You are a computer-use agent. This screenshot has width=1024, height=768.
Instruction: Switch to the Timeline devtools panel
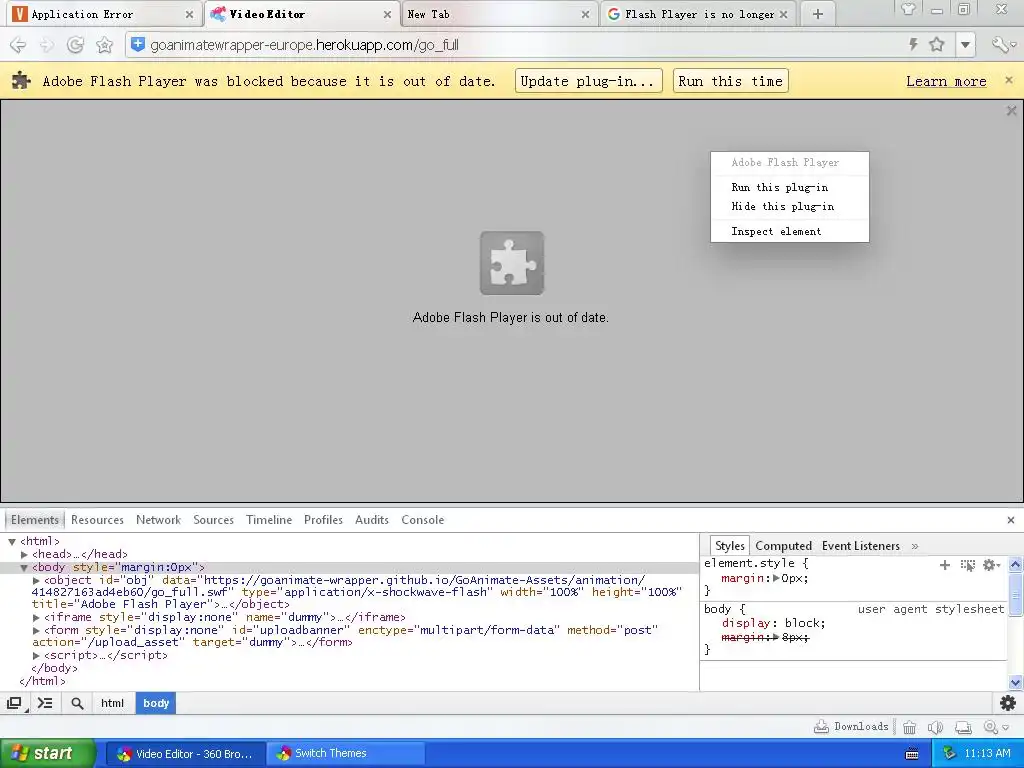(x=268, y=520)
